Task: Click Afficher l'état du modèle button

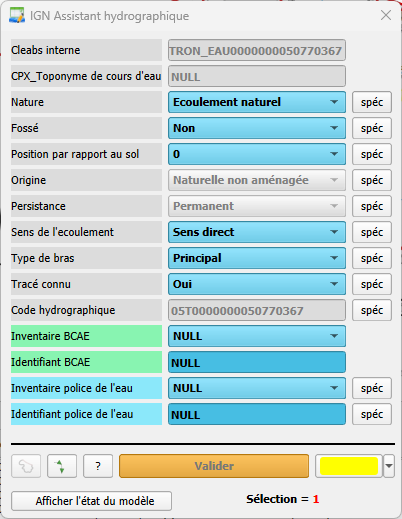Action: point(92,501)
